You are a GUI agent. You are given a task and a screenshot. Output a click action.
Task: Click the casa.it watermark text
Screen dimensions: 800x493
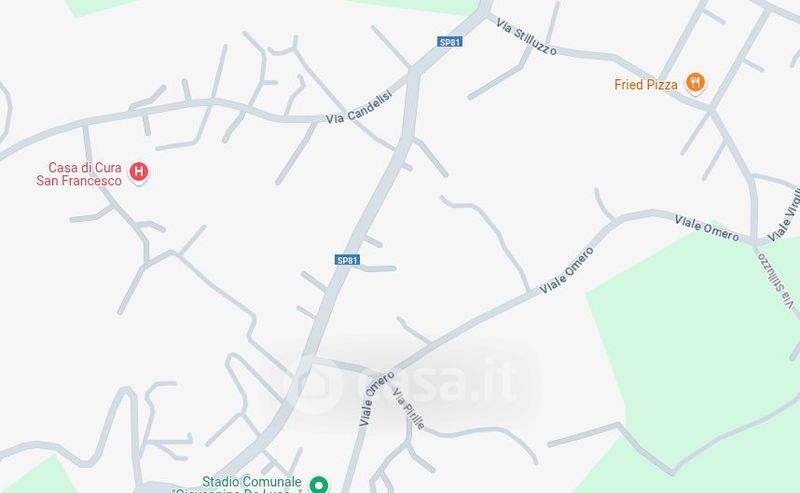pyautogui.click(x=438, y=381)
